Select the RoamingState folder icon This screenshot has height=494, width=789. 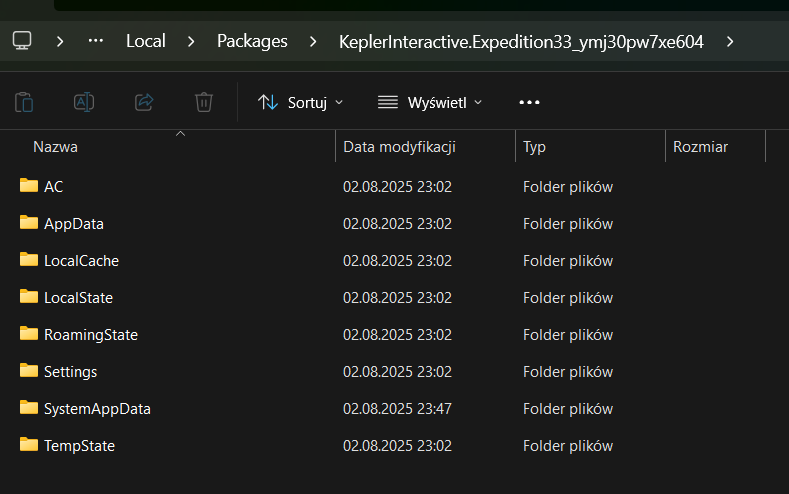tap(29, 334)
